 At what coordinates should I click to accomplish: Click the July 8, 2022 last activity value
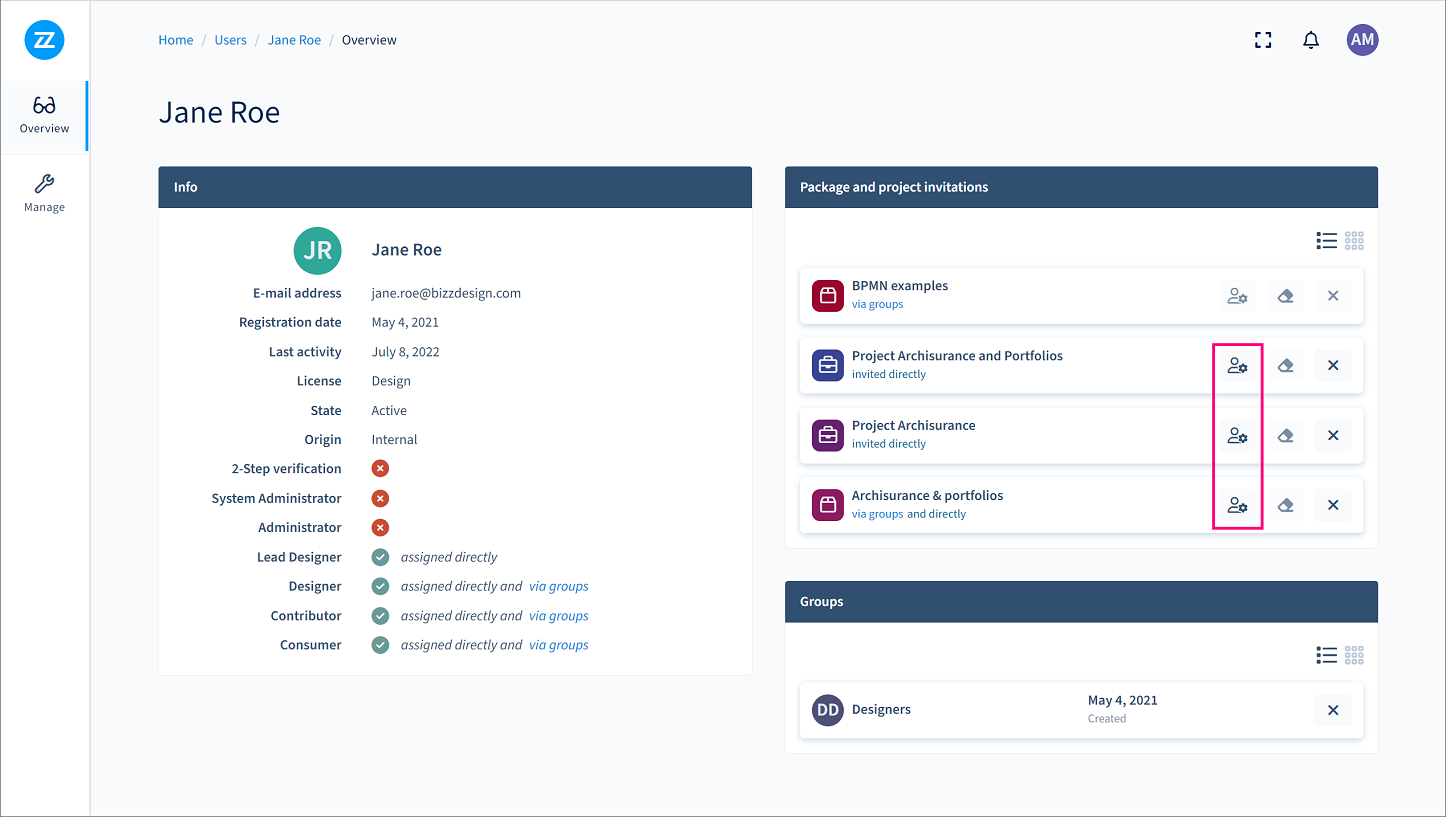(x=405, y=352)
